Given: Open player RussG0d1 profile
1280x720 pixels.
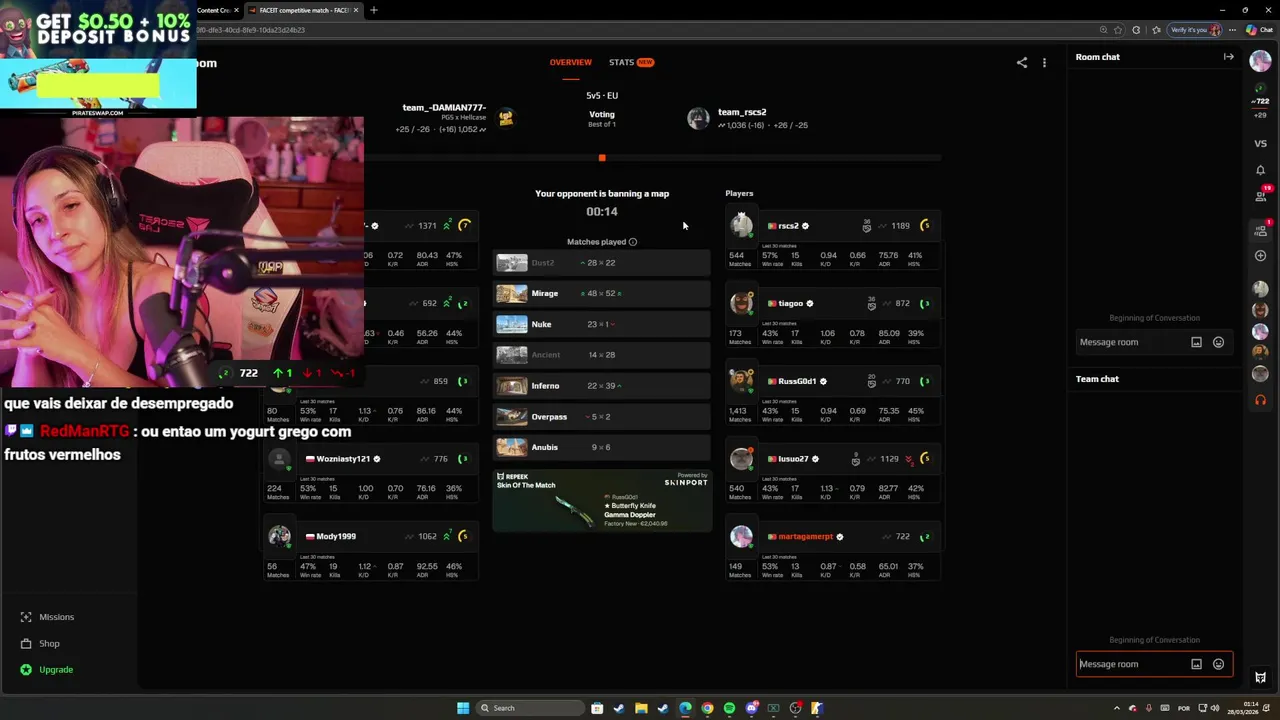Looking at the screenshot, I should (798, 381).
